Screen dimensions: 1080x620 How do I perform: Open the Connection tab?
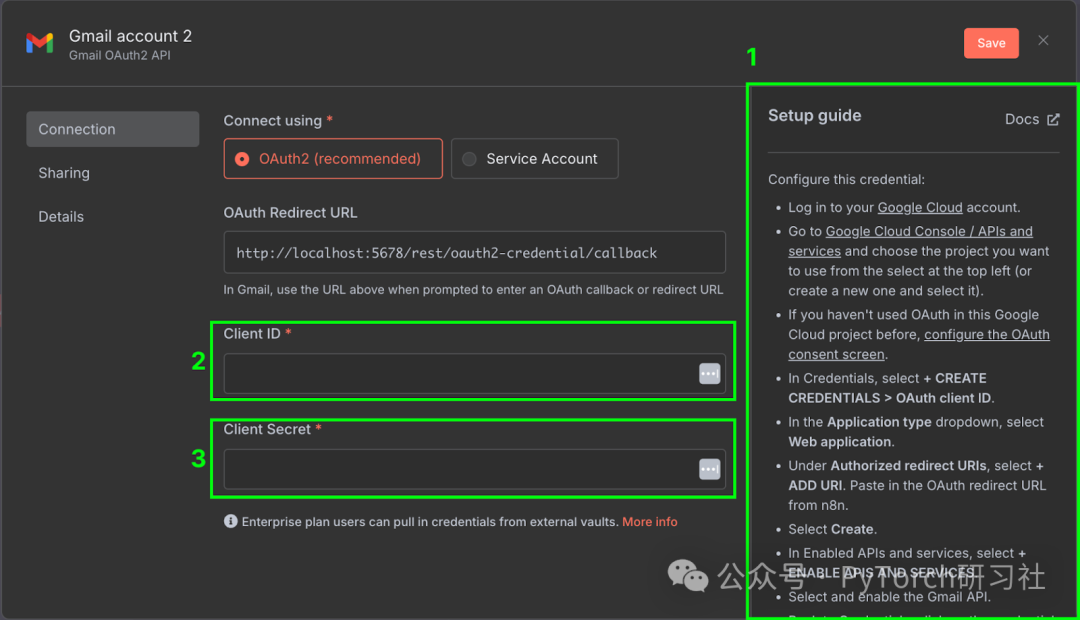click(x=112, y=129)
